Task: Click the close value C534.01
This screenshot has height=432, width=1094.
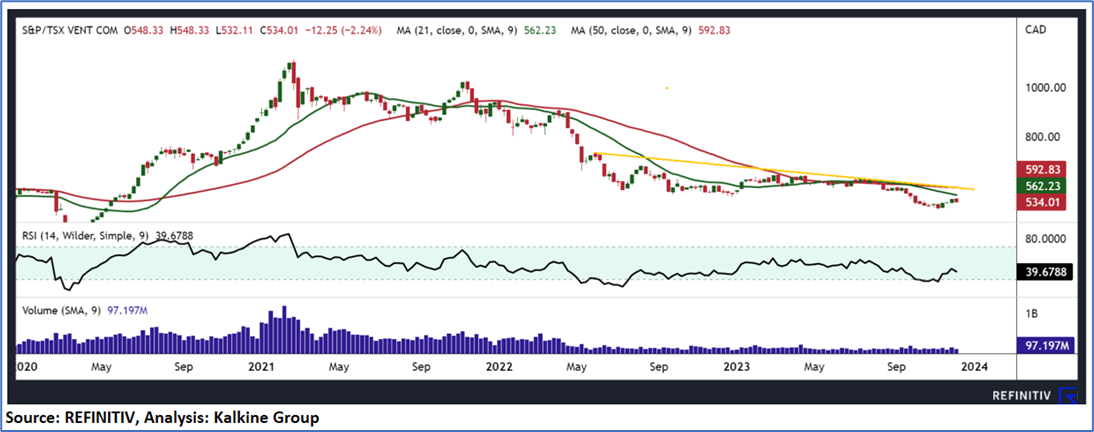Action: [x=280, y=31]
